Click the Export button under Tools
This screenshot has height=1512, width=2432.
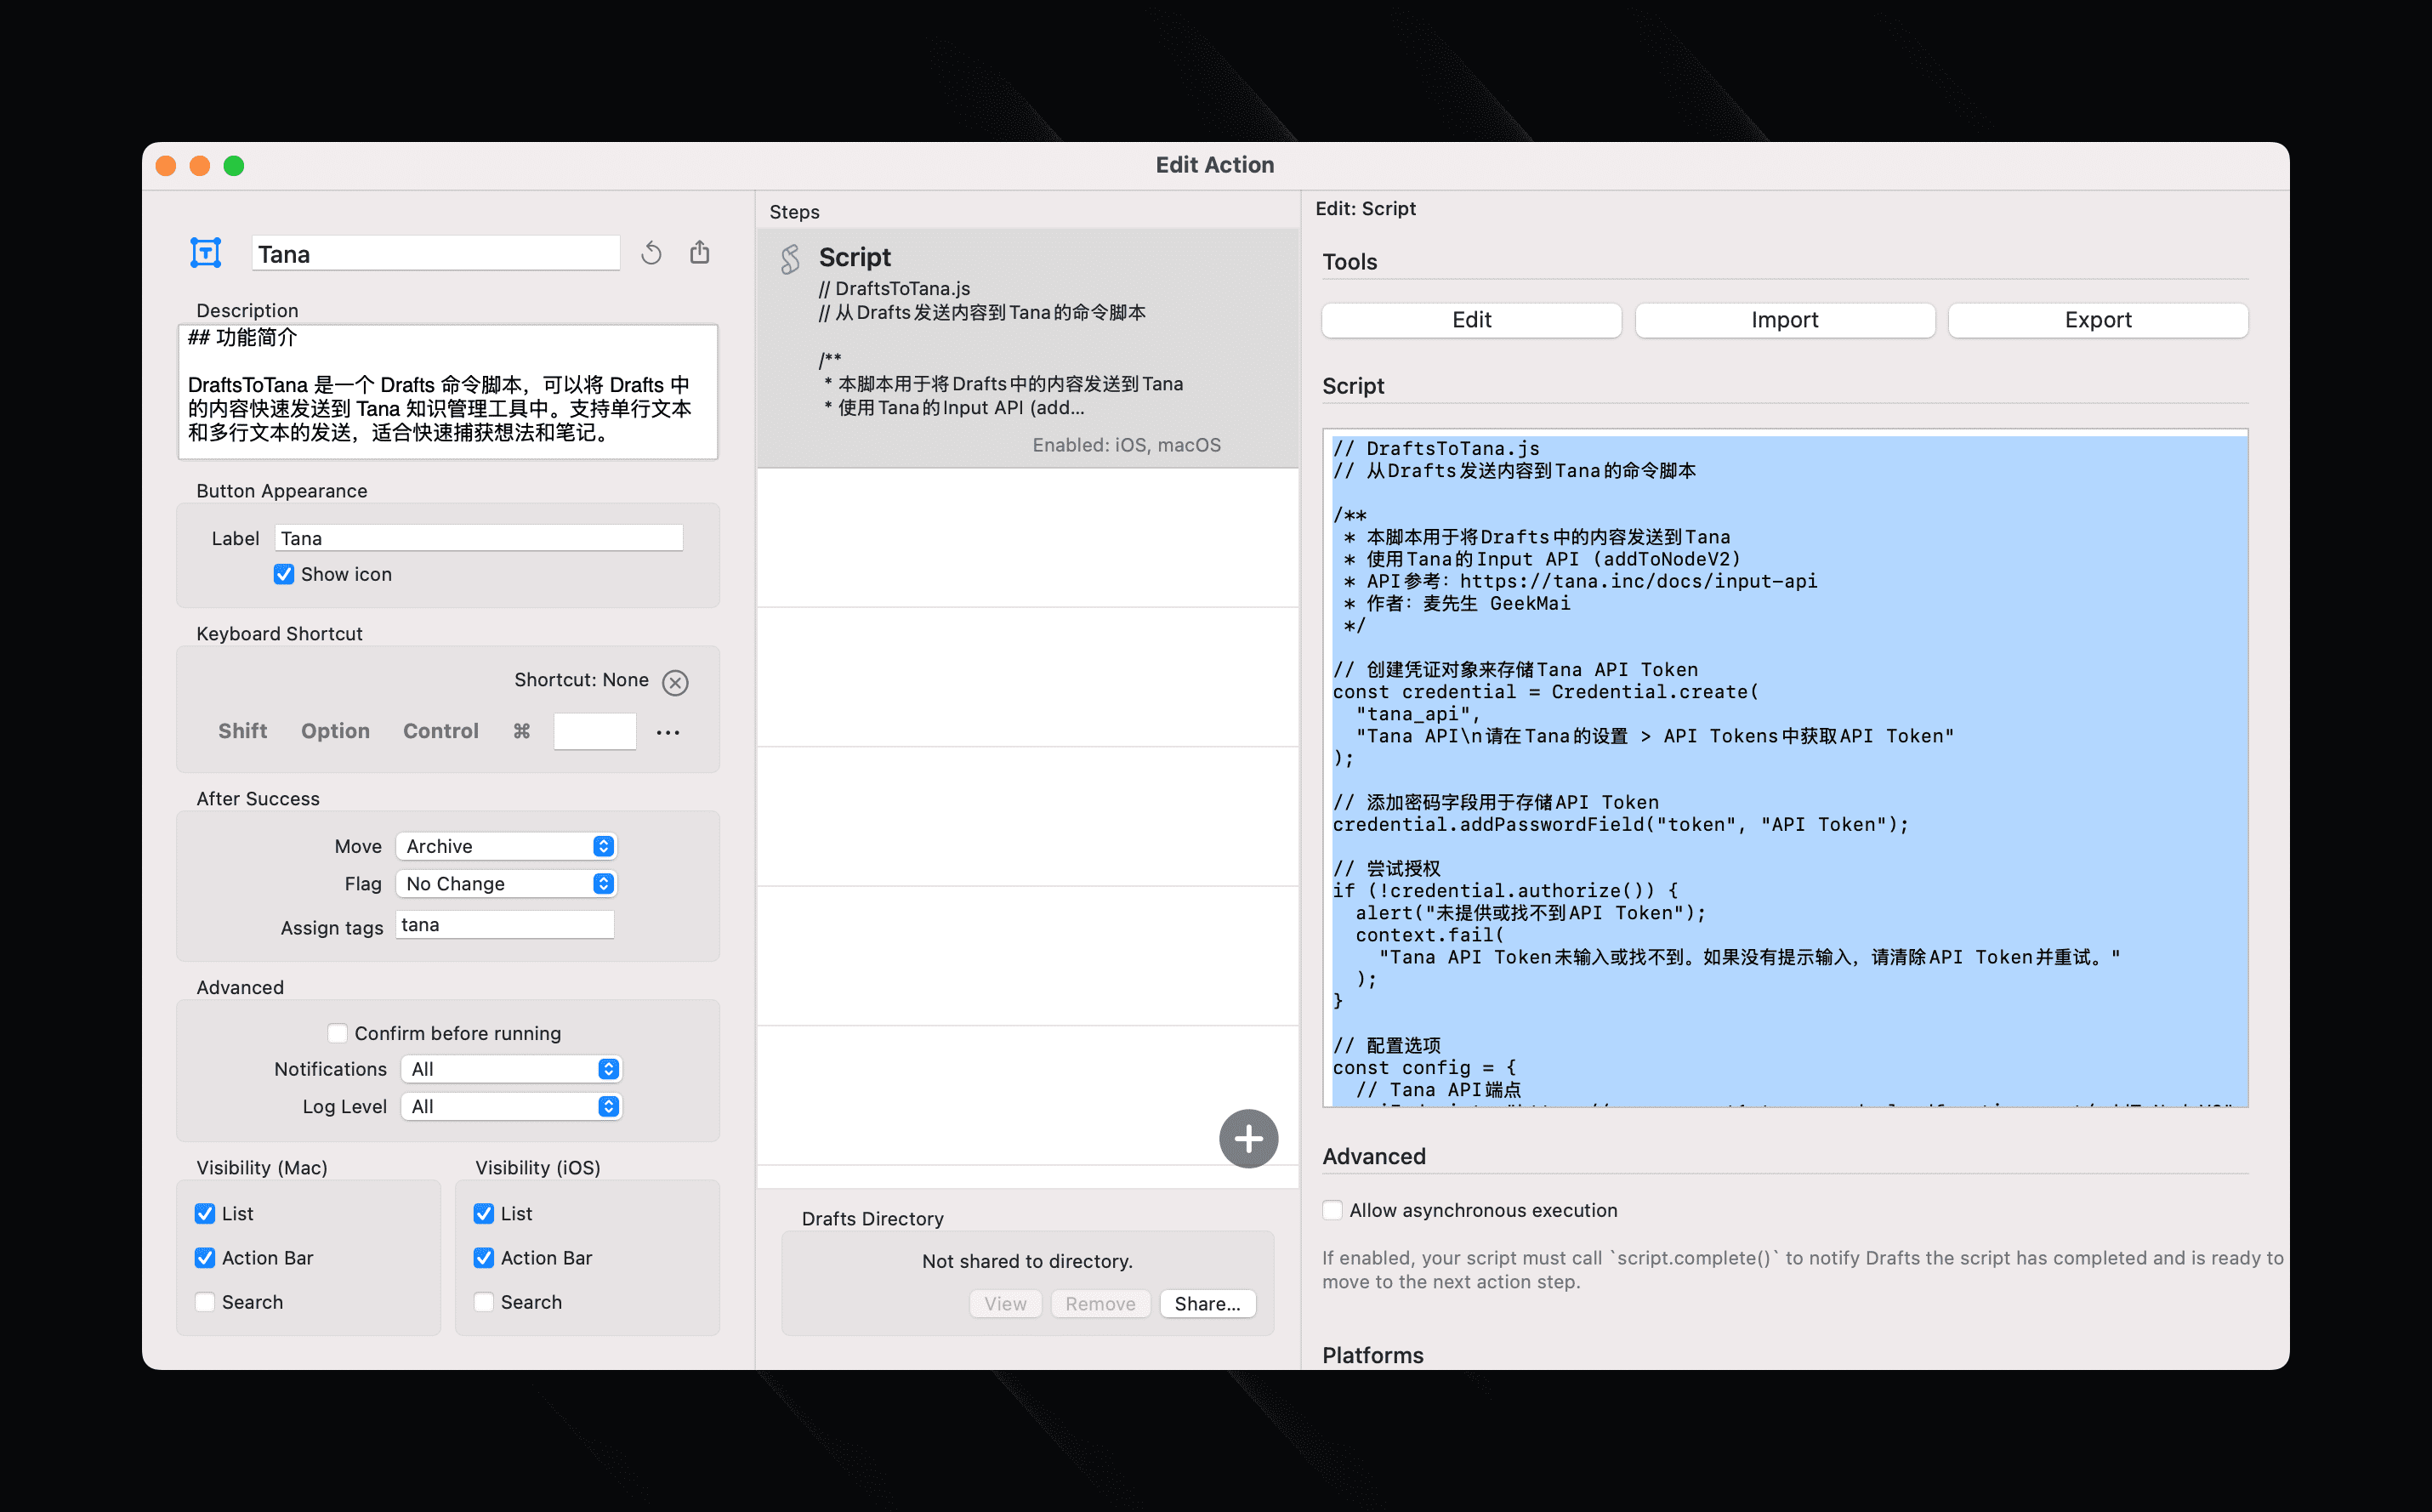pyautogui.click(x=2098, y=320)
